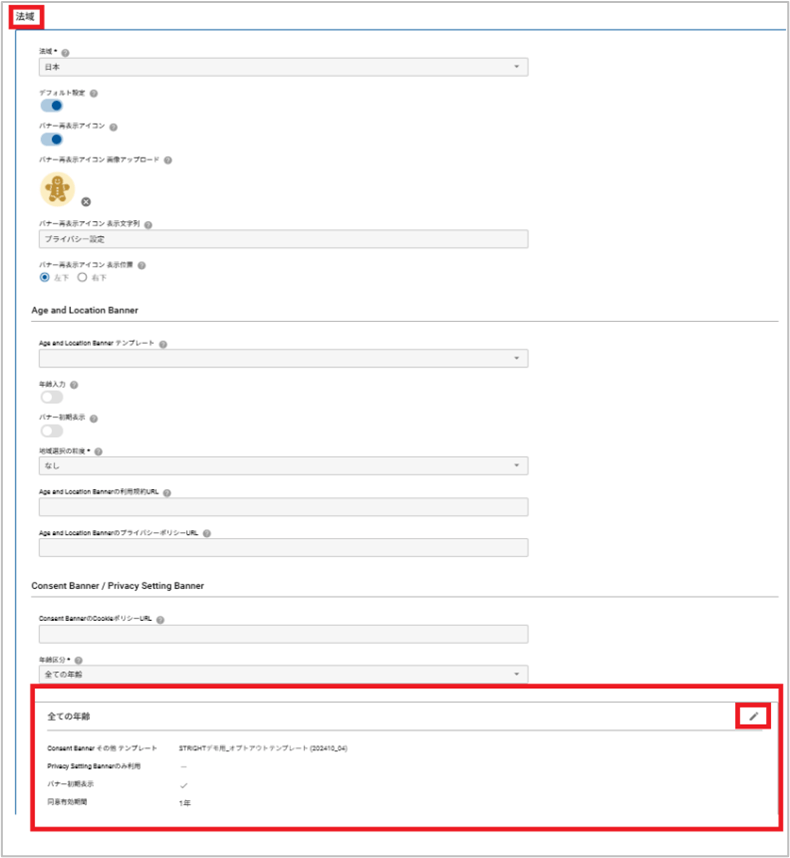Click help icon beside バナー再表示アイコン 表示位置
The image size is (790, 858).
[142, 265]
